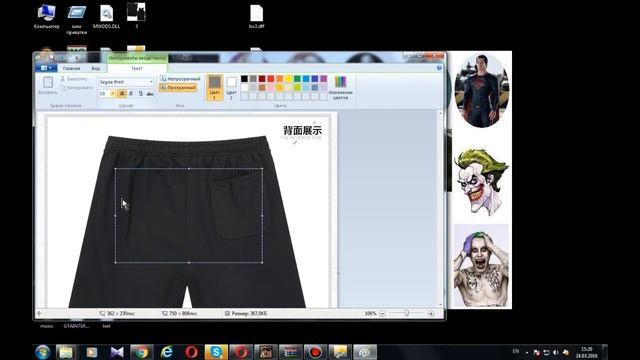Click the file size Размер status entry

click(246, 313)
